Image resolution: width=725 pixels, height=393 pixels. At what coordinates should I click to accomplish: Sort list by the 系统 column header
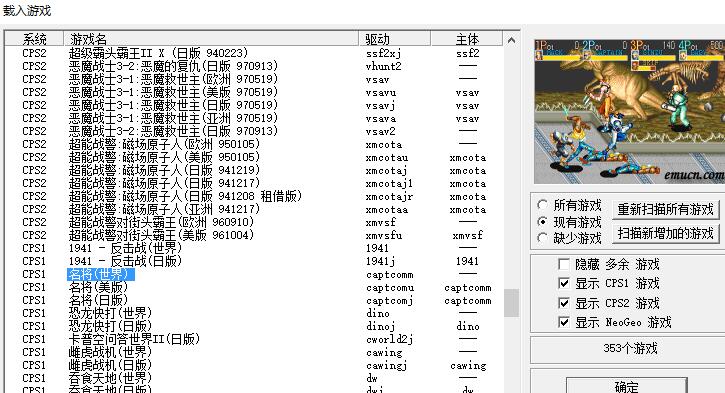pyautogui.click(x=34, y=39)
